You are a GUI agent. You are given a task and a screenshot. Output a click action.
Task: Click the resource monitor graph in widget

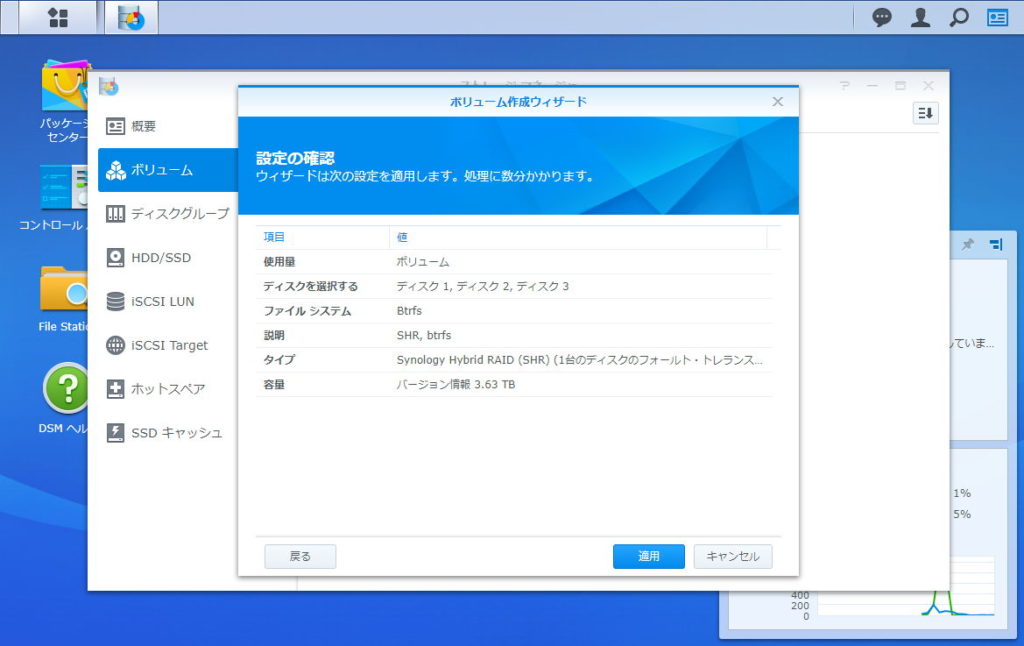[906, 602]
